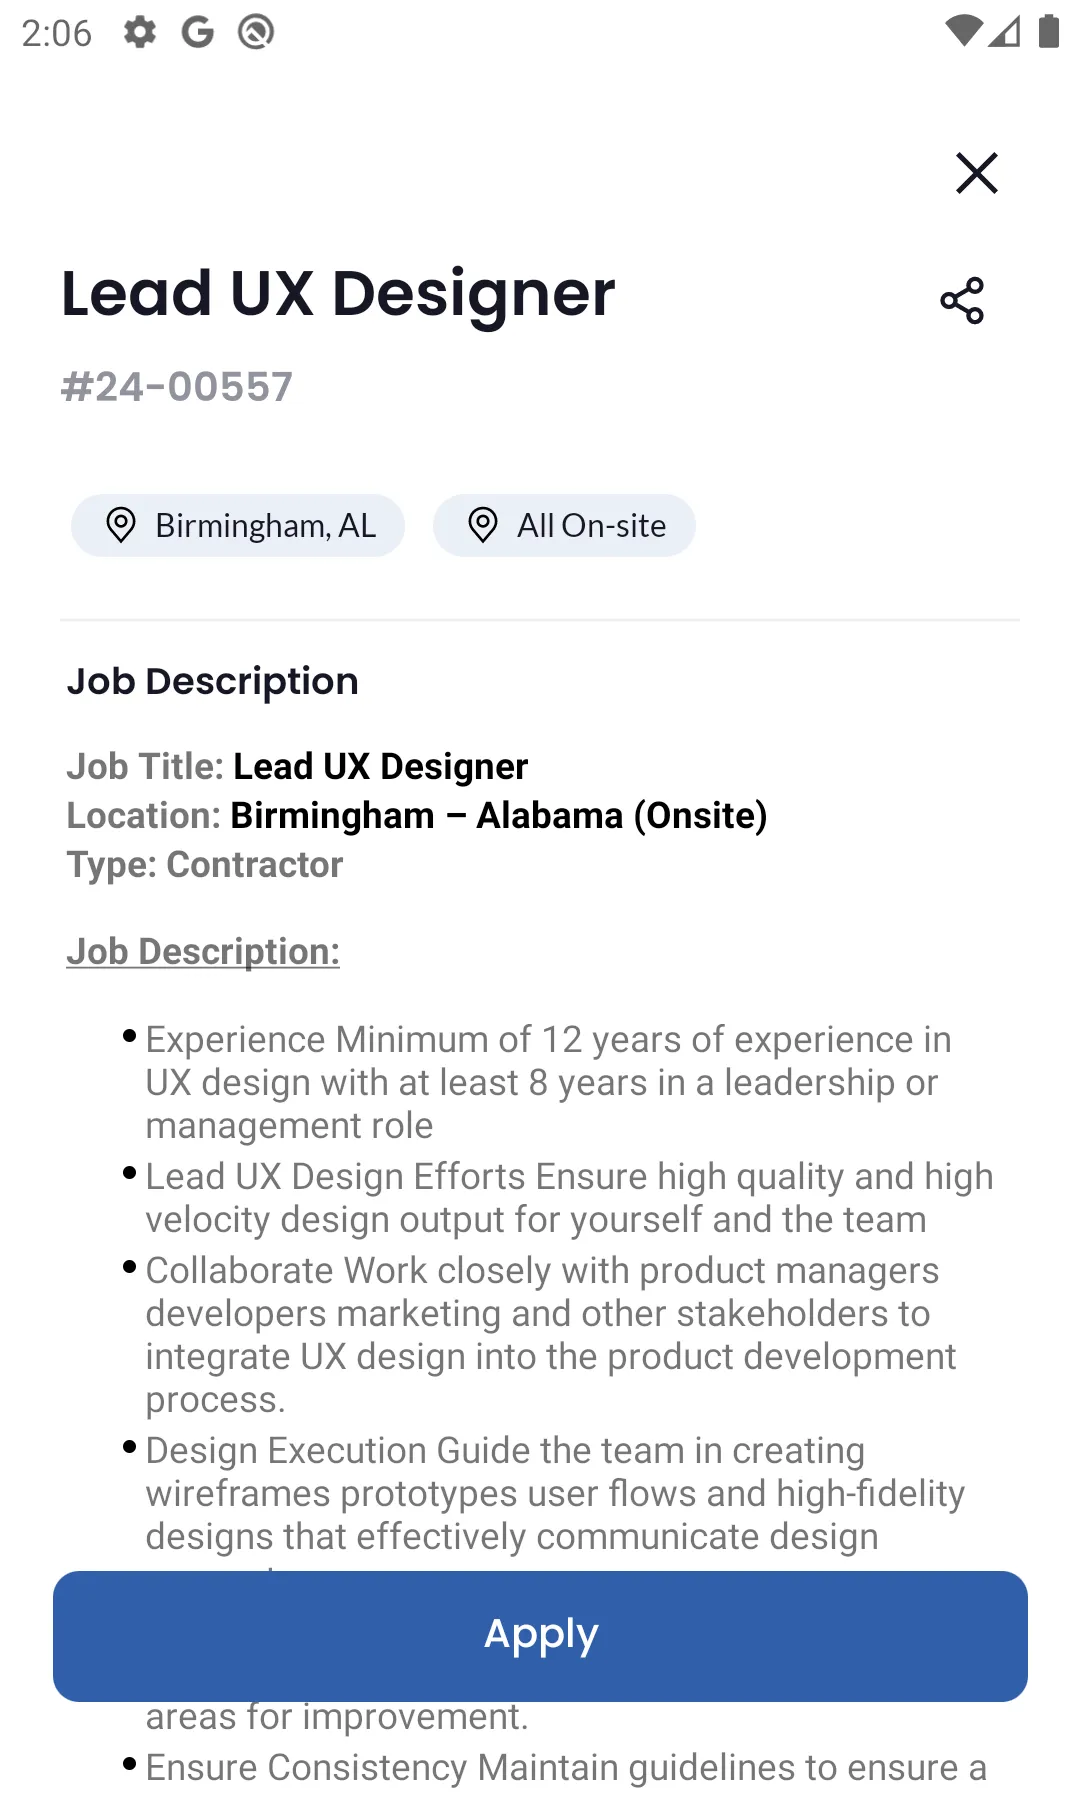
Task: Tap the 2:06 clock in the status bar
Action: point(57,33)
